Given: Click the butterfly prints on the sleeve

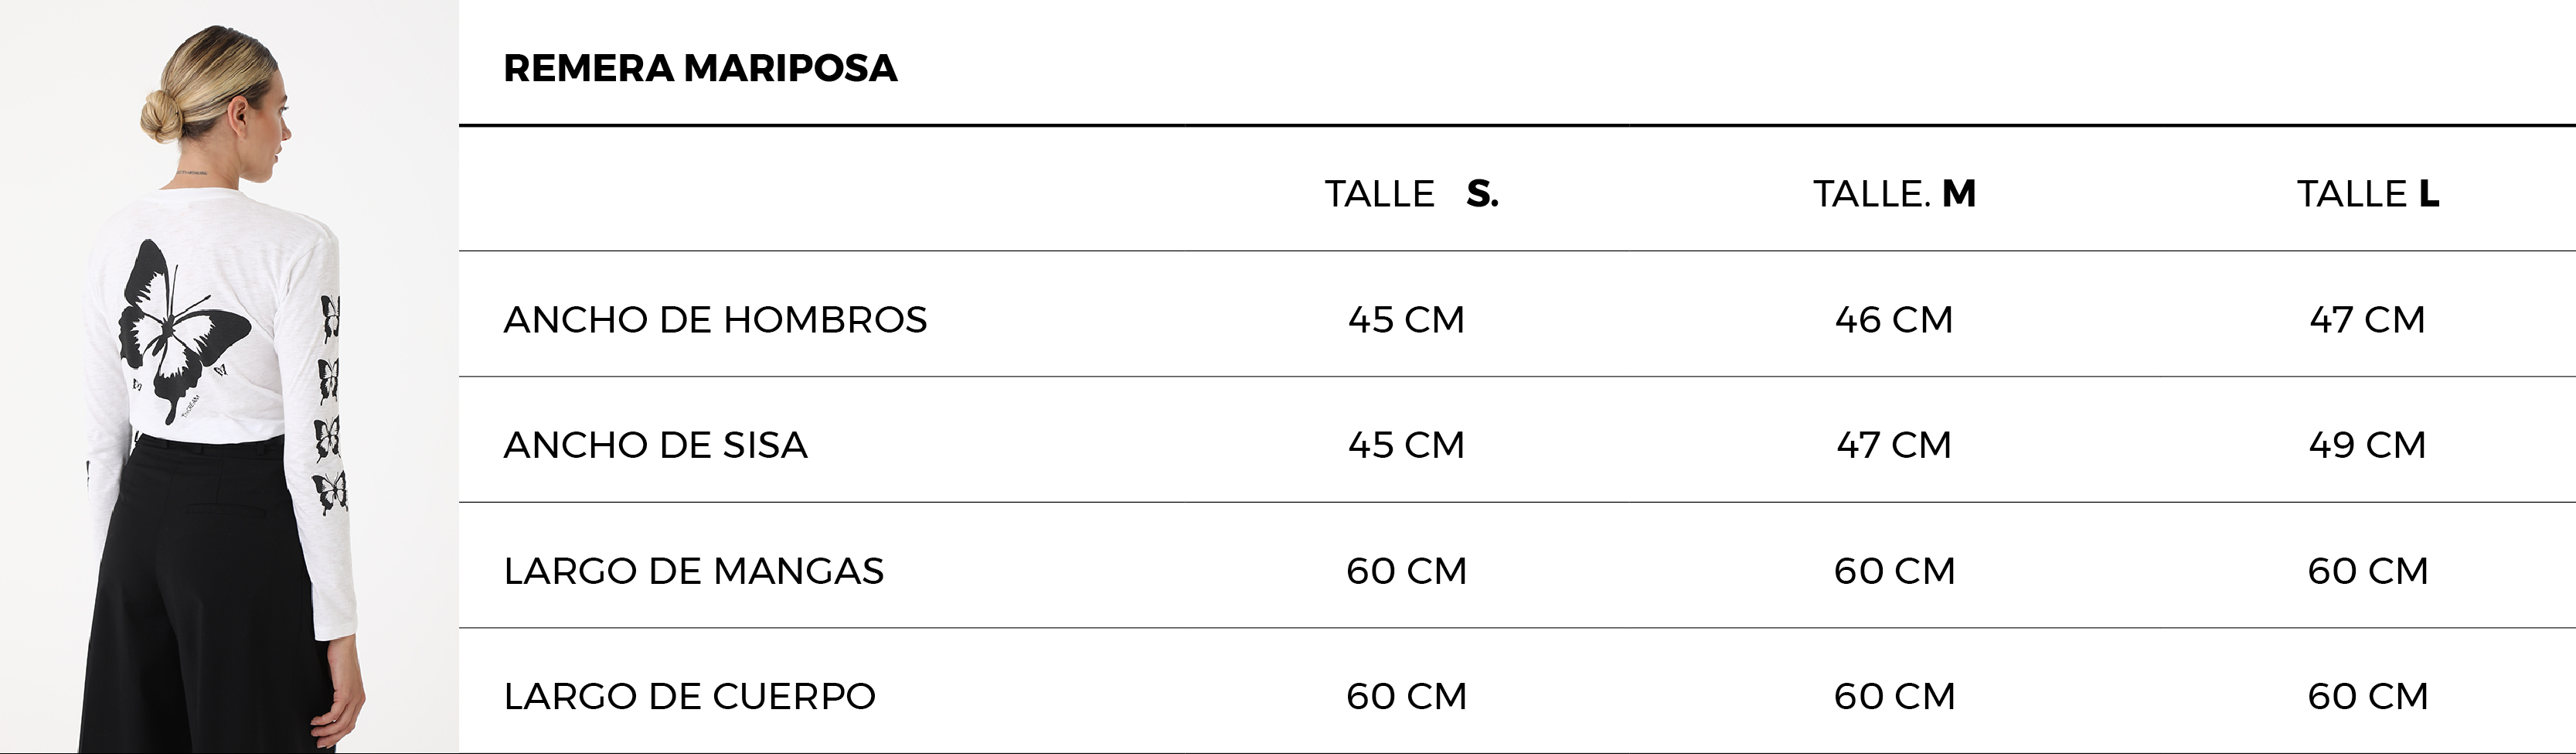Looking at the screenshot, I should [x=330, y=404].
